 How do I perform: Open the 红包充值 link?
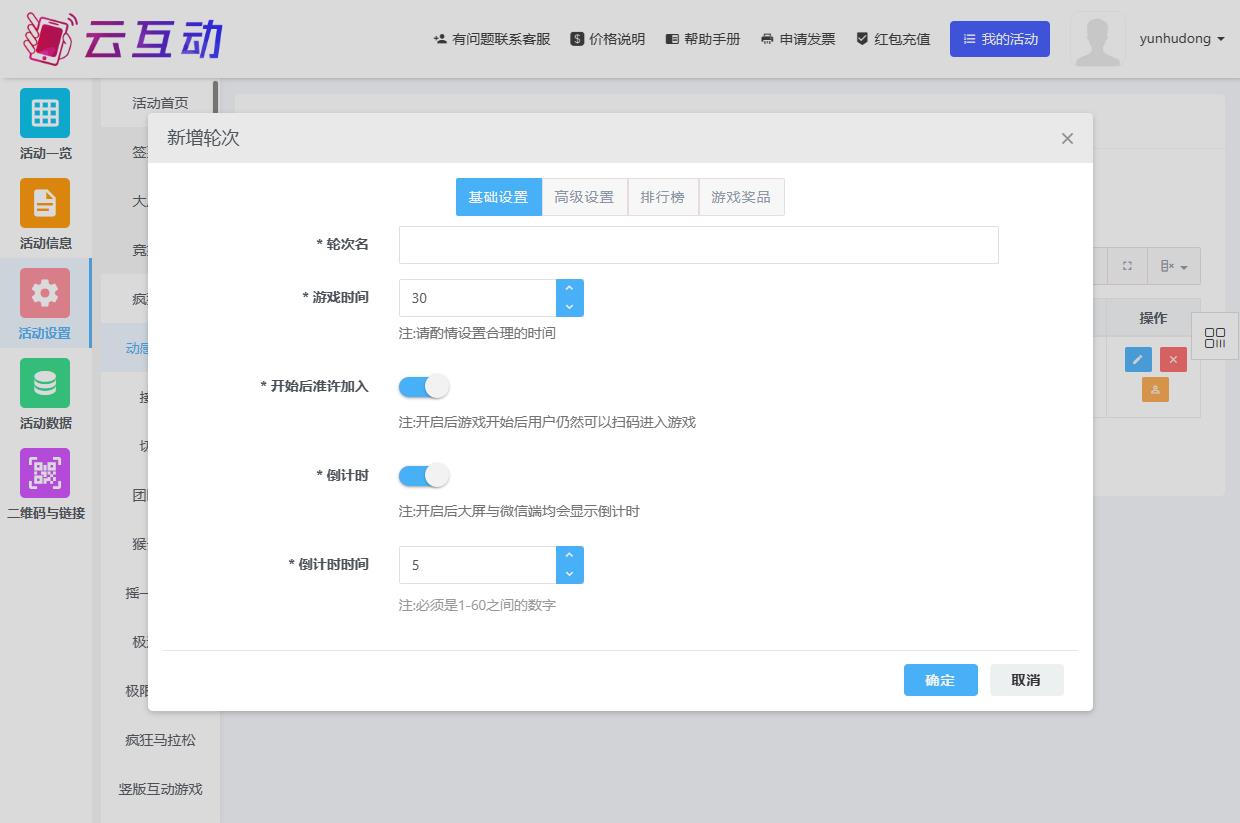tap(893, 39)
